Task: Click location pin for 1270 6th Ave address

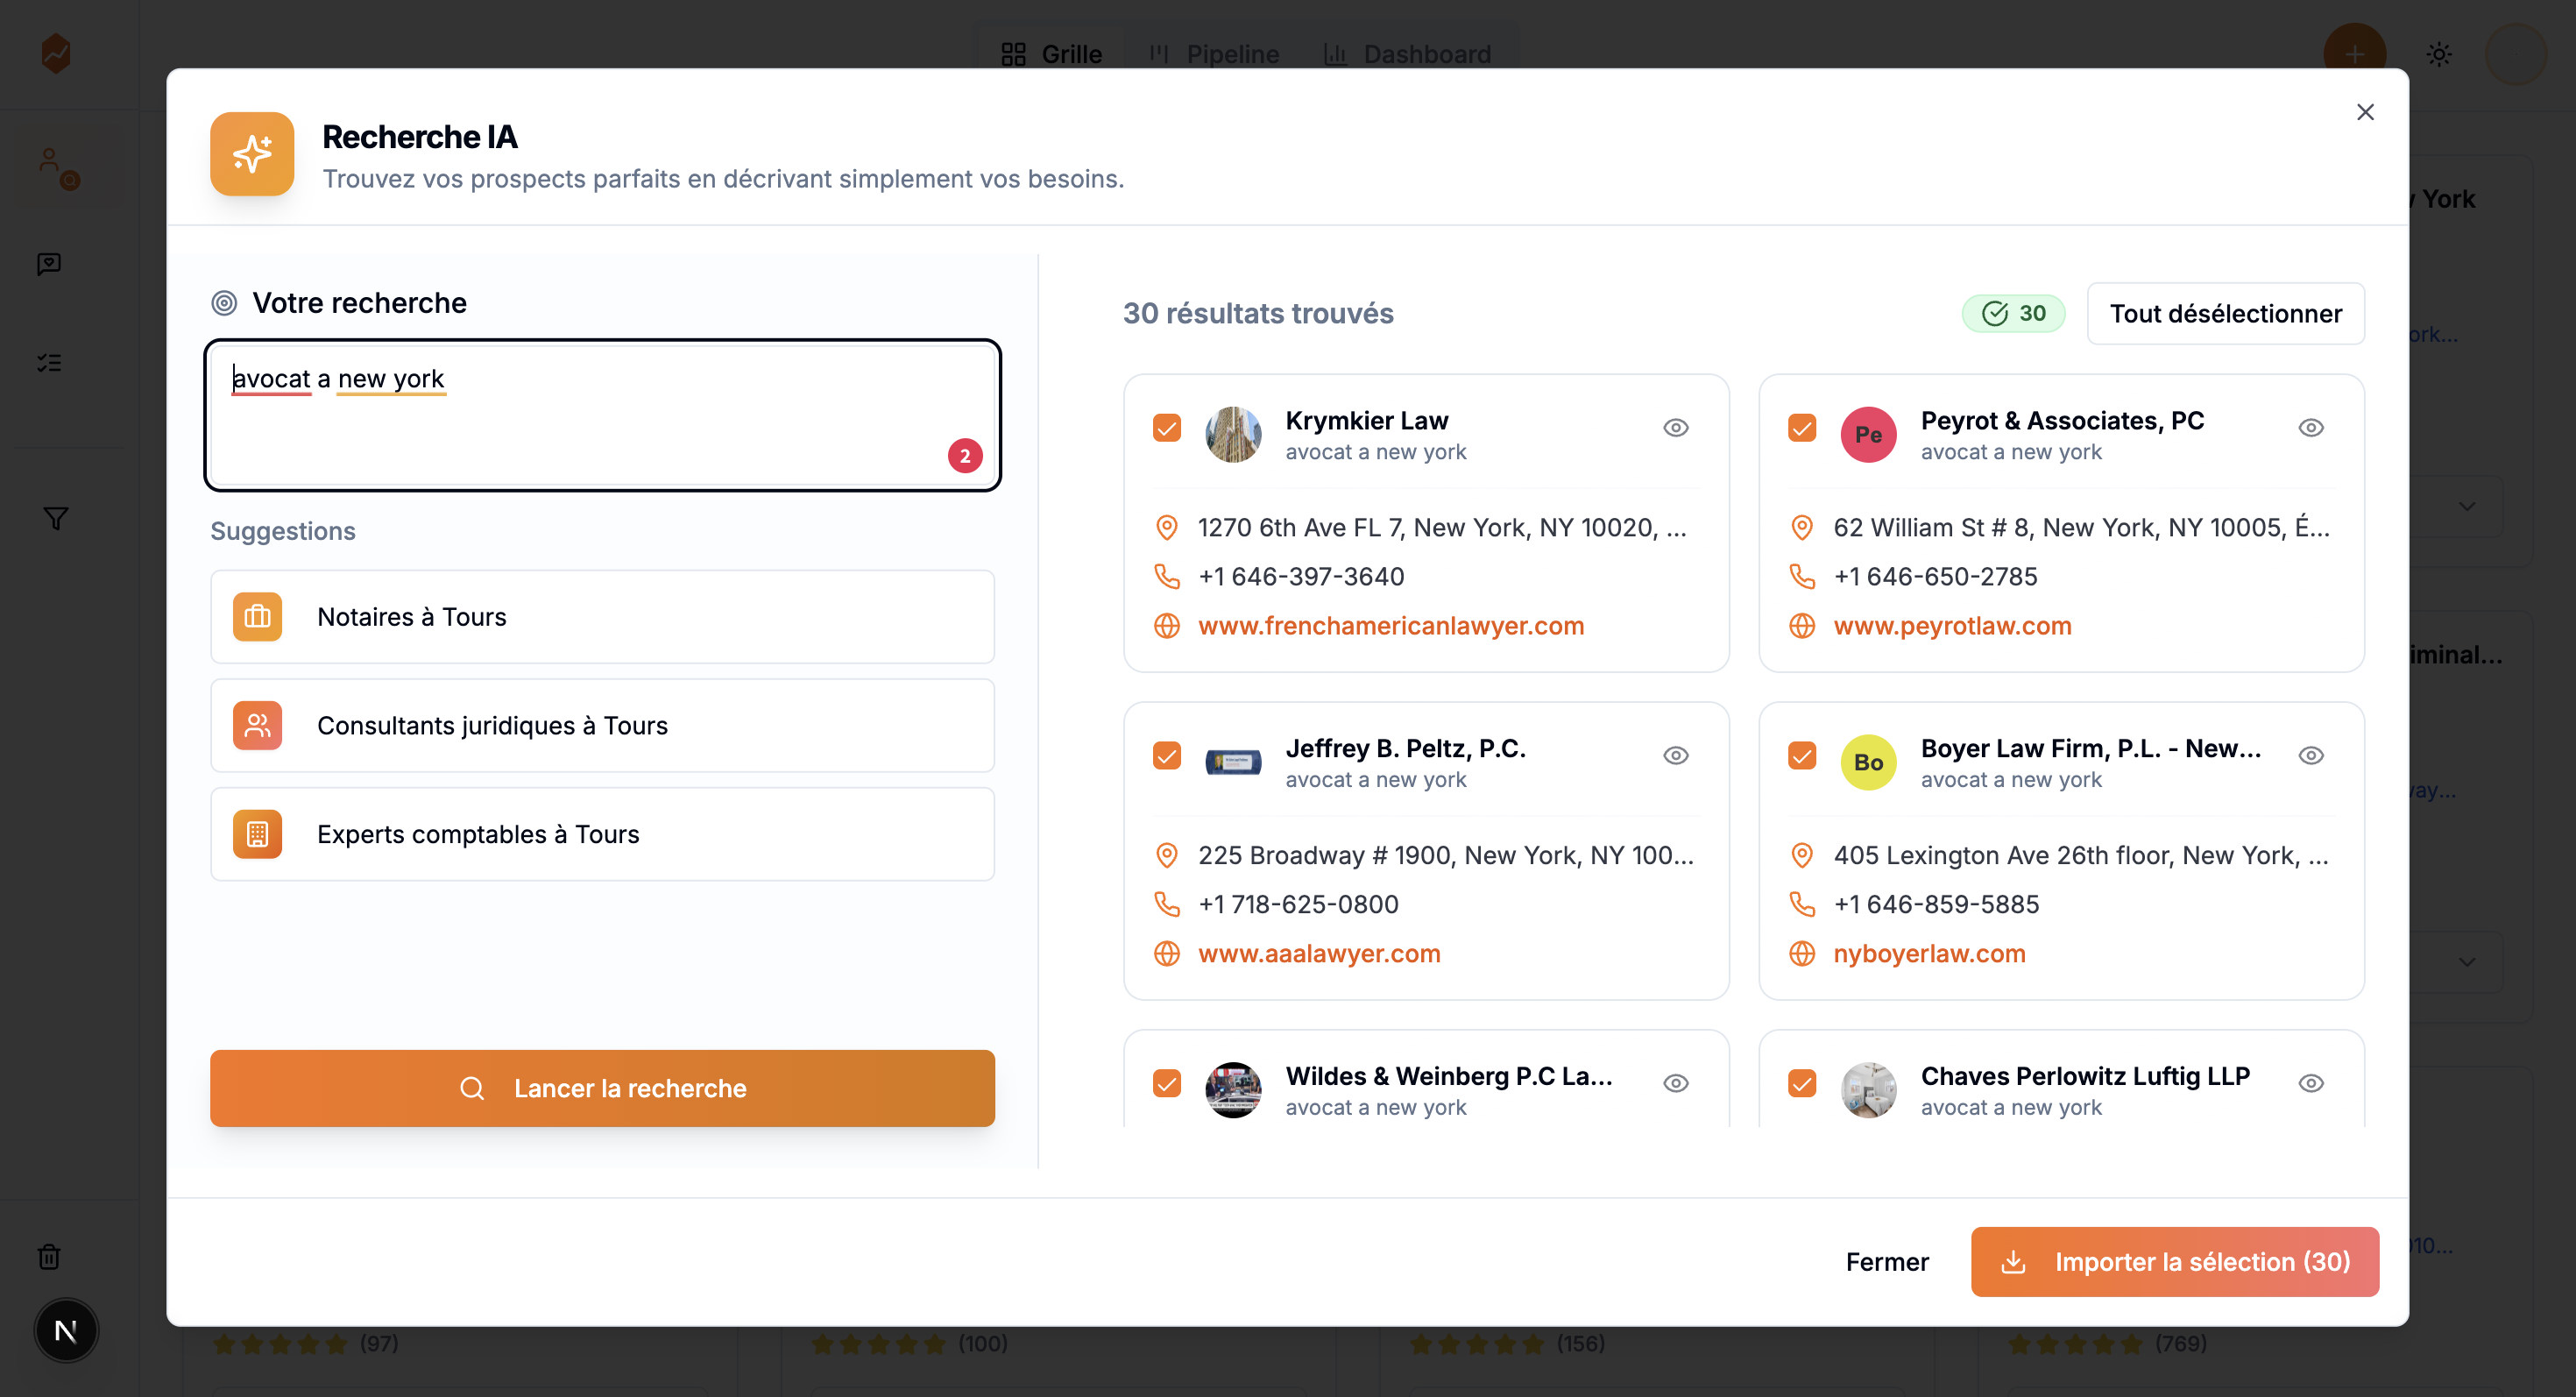Action: [1166, 528]
